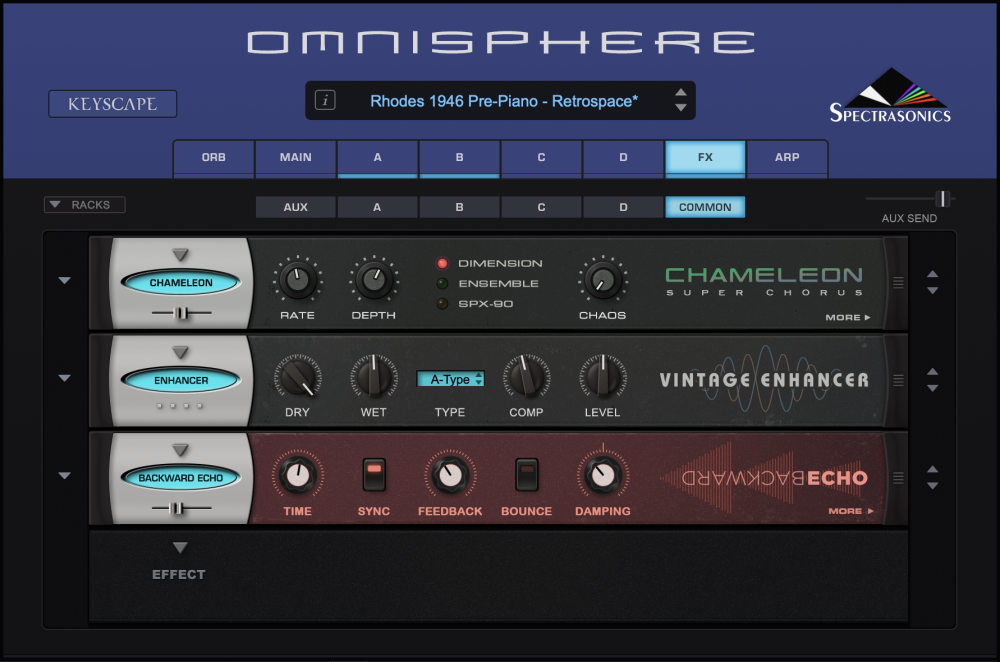The image size is (1000, 662).
Task: Switch to the MAIN tab
Action: 296,158
